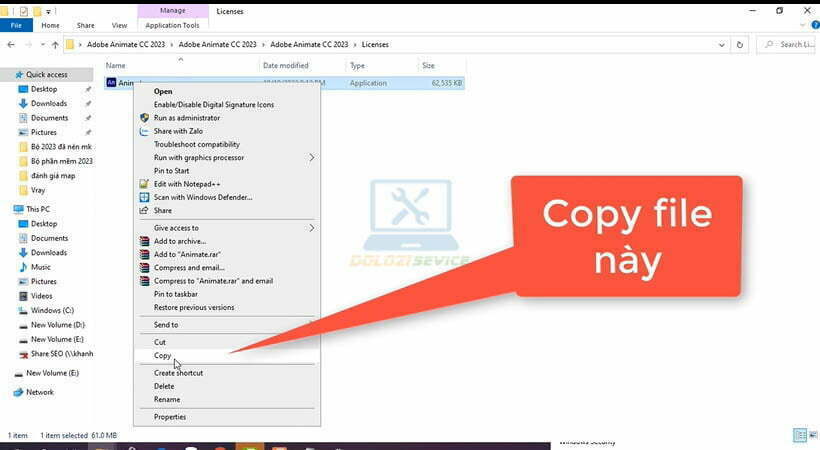The image size is (820, 450).
Task: Click the Up arrow navigation icon
Action: pos(54,44)
